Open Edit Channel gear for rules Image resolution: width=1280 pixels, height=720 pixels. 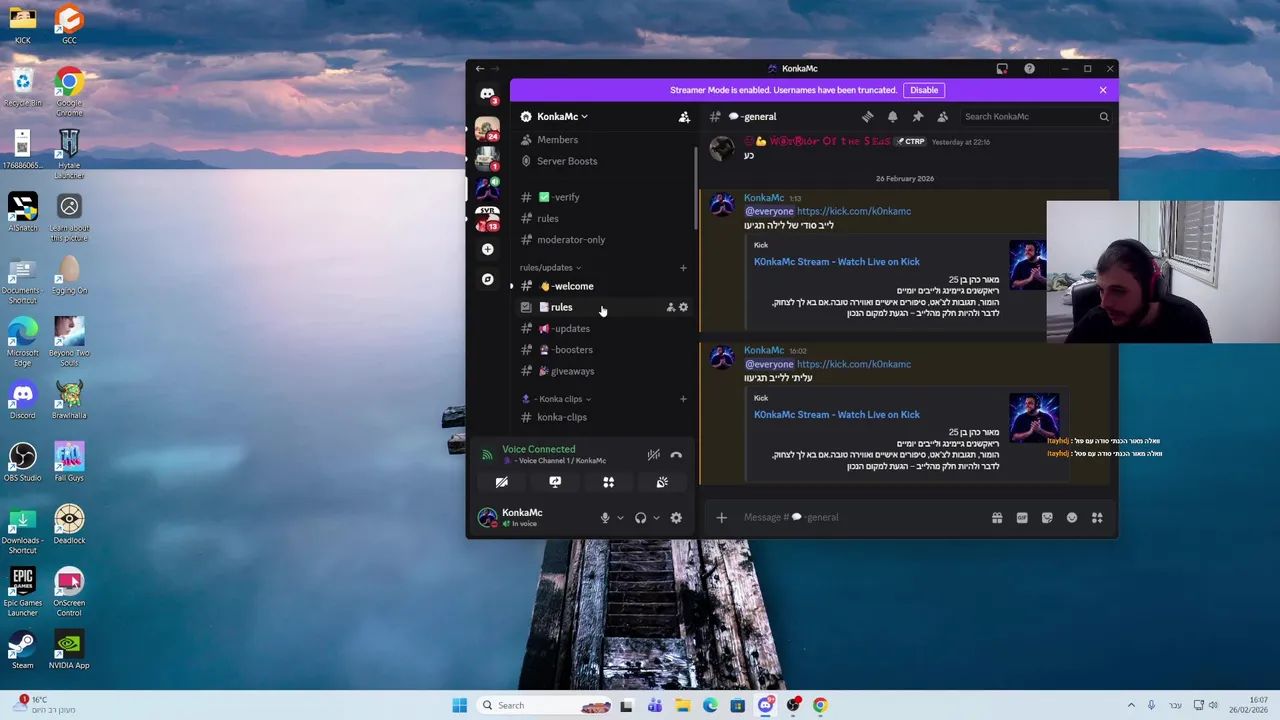tap(683, 308)
